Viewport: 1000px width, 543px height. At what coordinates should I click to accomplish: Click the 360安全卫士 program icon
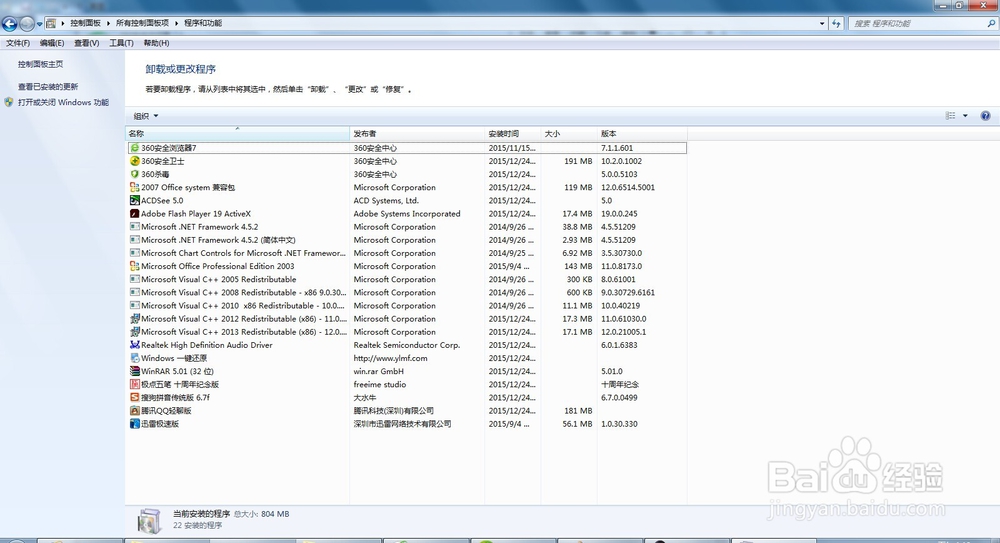tap(135, 161)
